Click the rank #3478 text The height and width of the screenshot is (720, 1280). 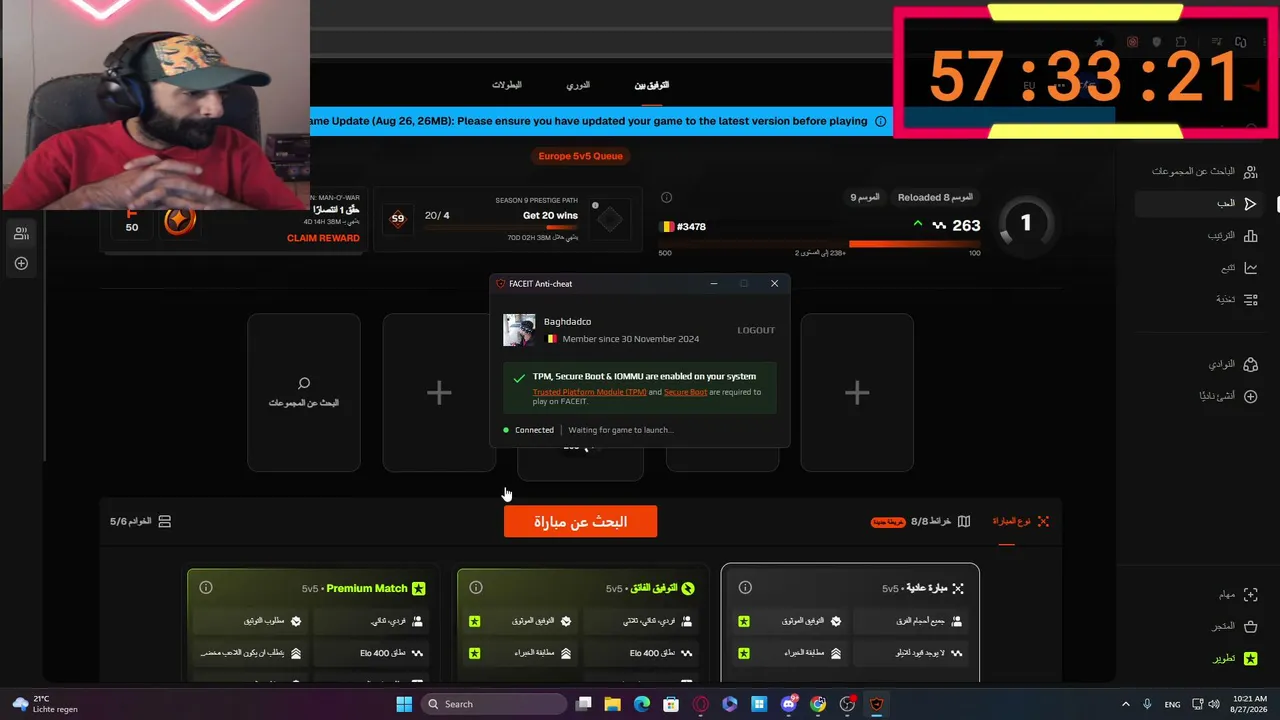691,227
